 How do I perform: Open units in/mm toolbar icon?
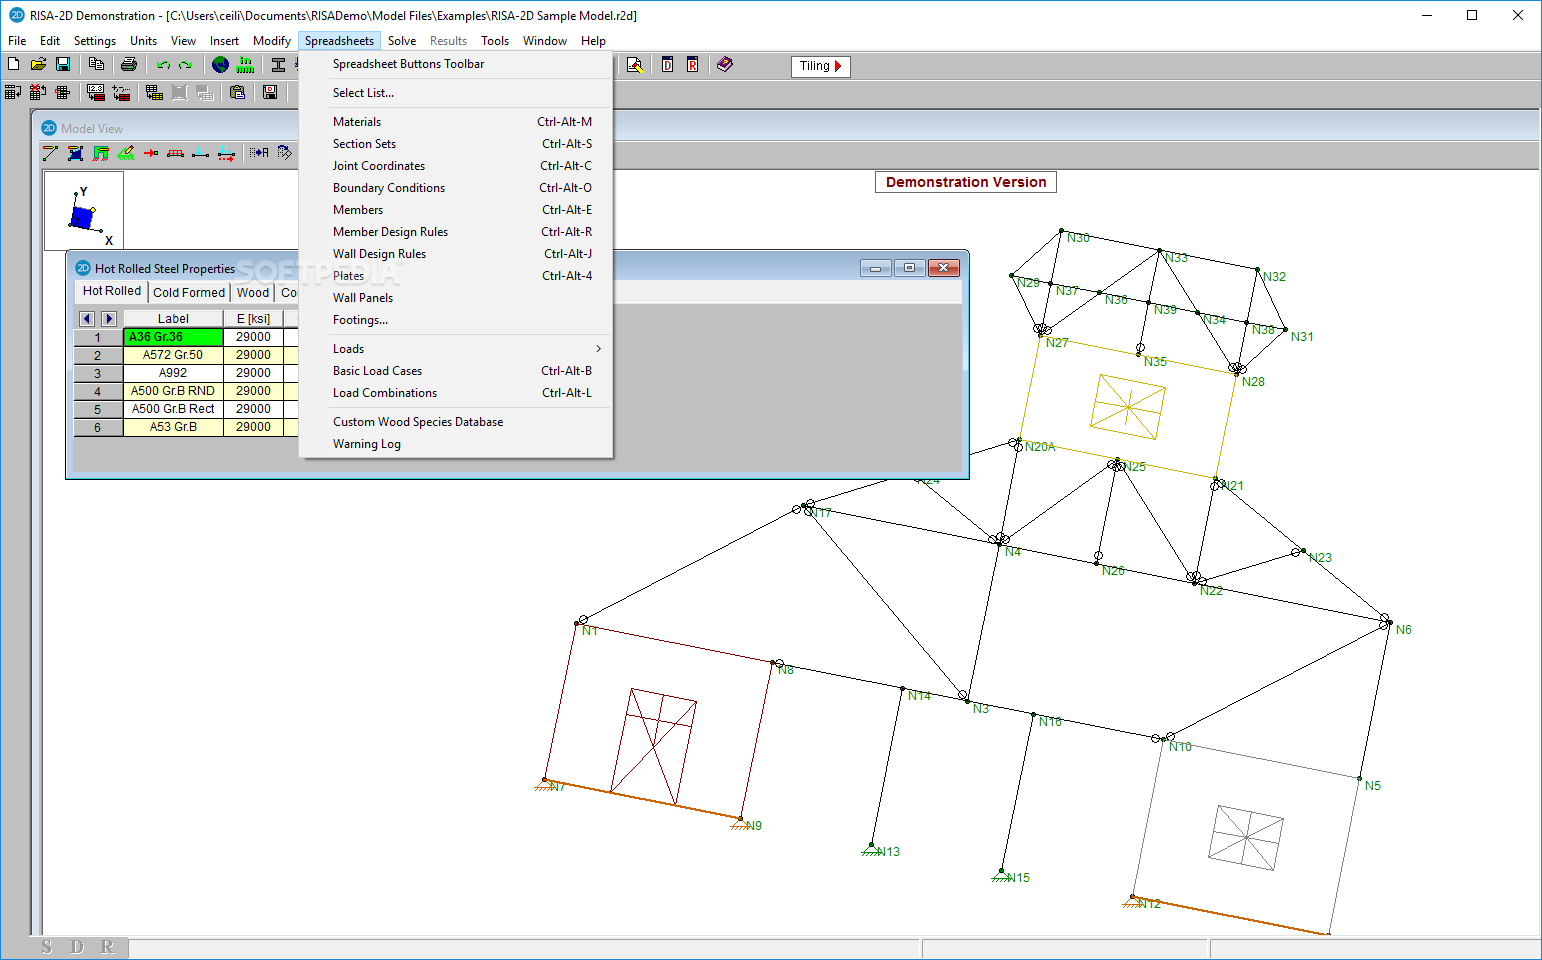click(245, 65)
